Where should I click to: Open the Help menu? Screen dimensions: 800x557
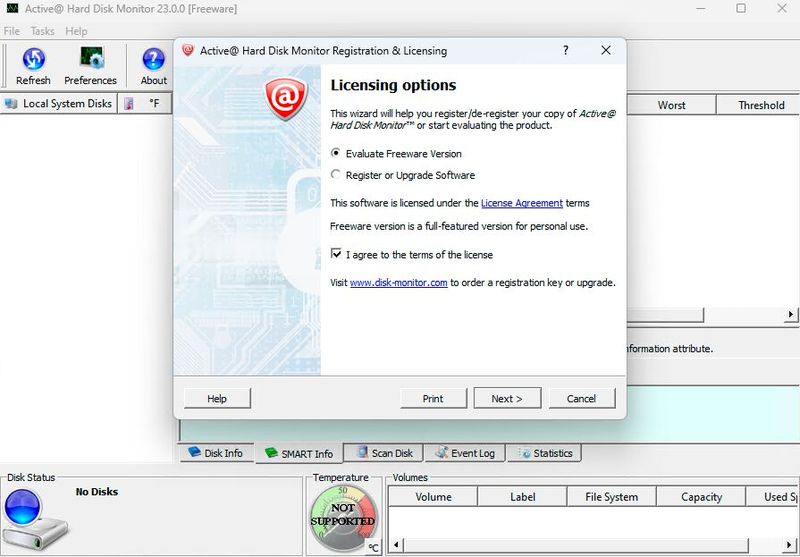(x=76, y=31)
